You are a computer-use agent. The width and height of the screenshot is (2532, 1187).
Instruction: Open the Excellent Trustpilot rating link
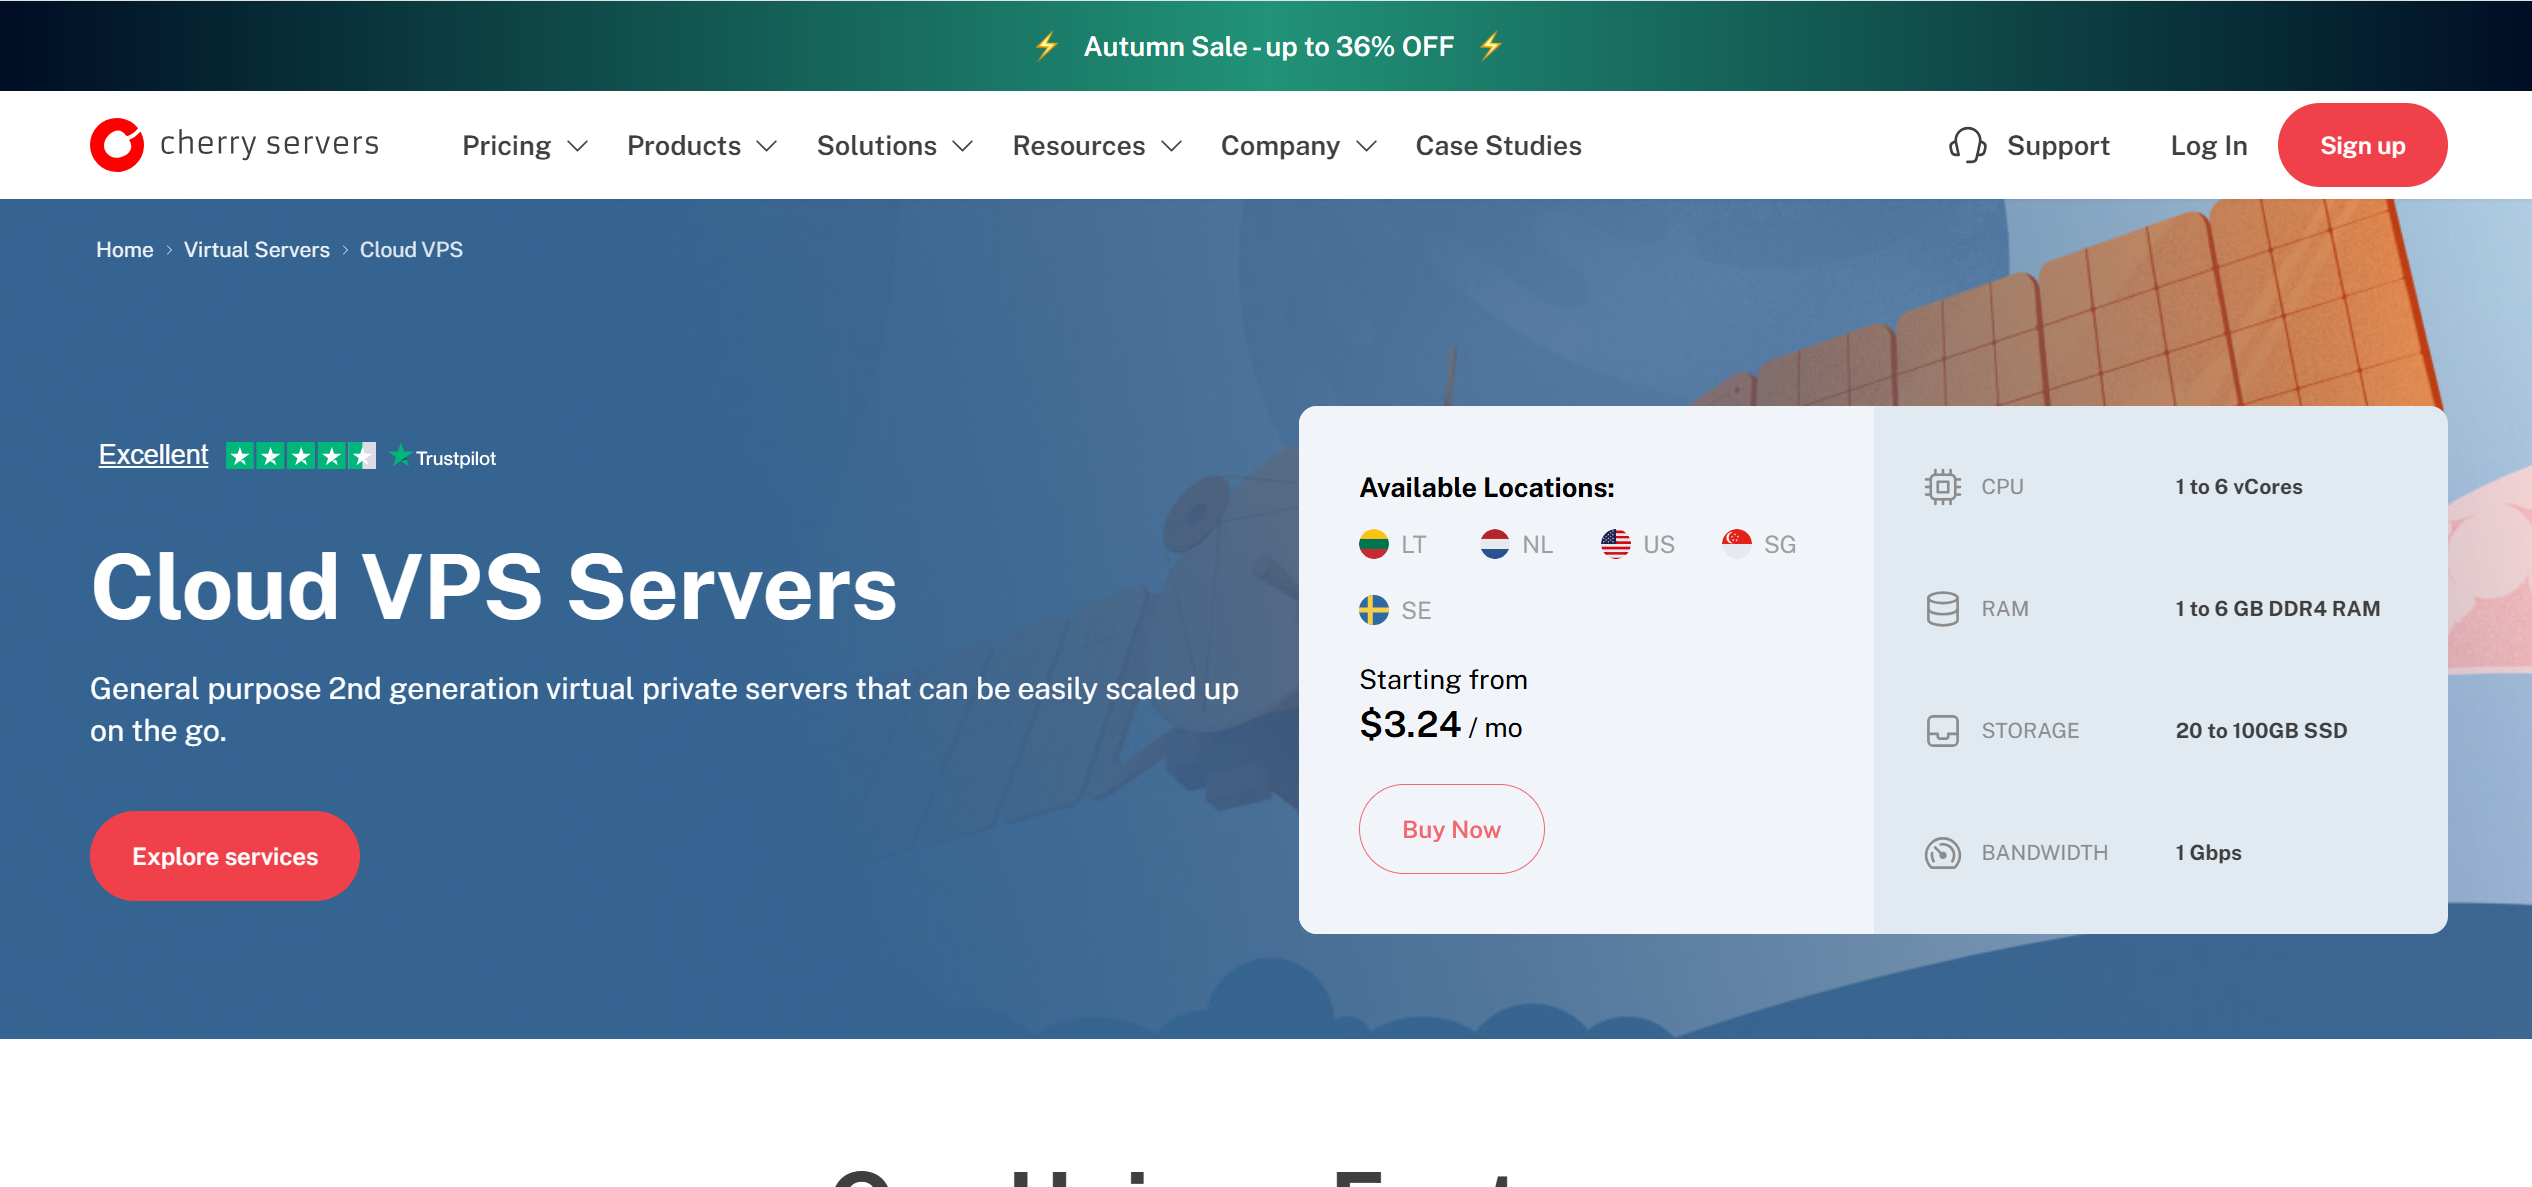tap(152, 453)
